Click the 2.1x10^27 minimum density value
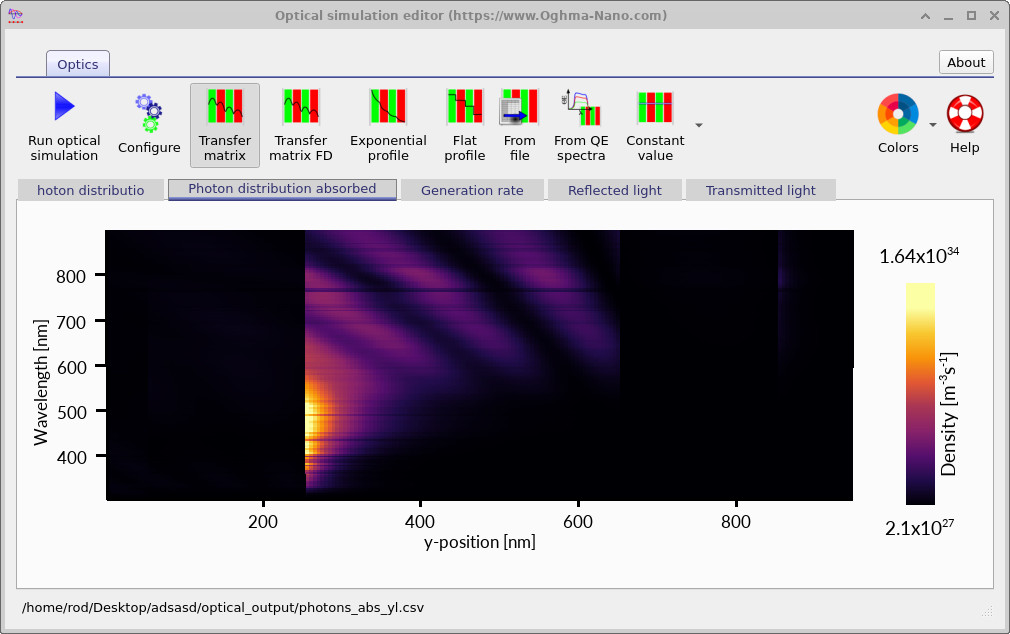Viewport: 1010px width, 634px height. 919,528
